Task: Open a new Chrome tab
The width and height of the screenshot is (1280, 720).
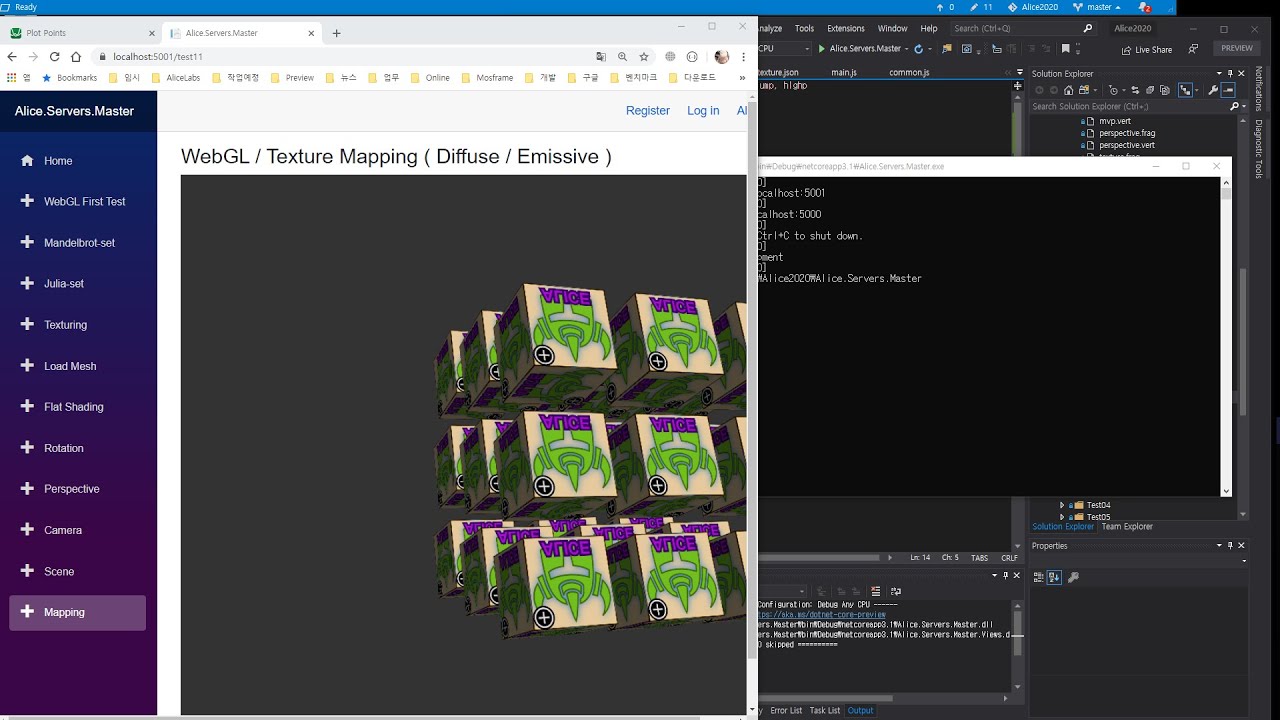Action: click(336, 33)
